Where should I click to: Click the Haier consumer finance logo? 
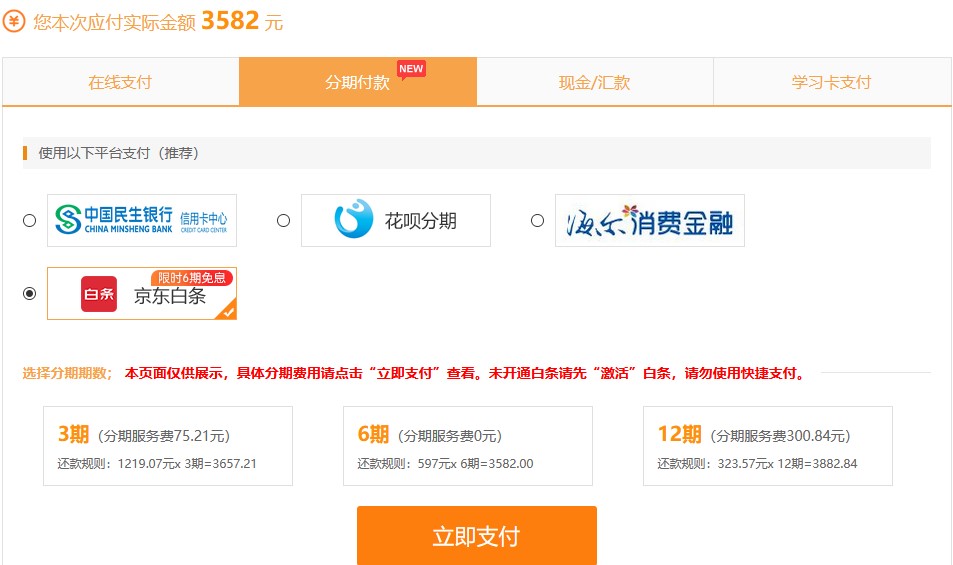coord(649,220)
